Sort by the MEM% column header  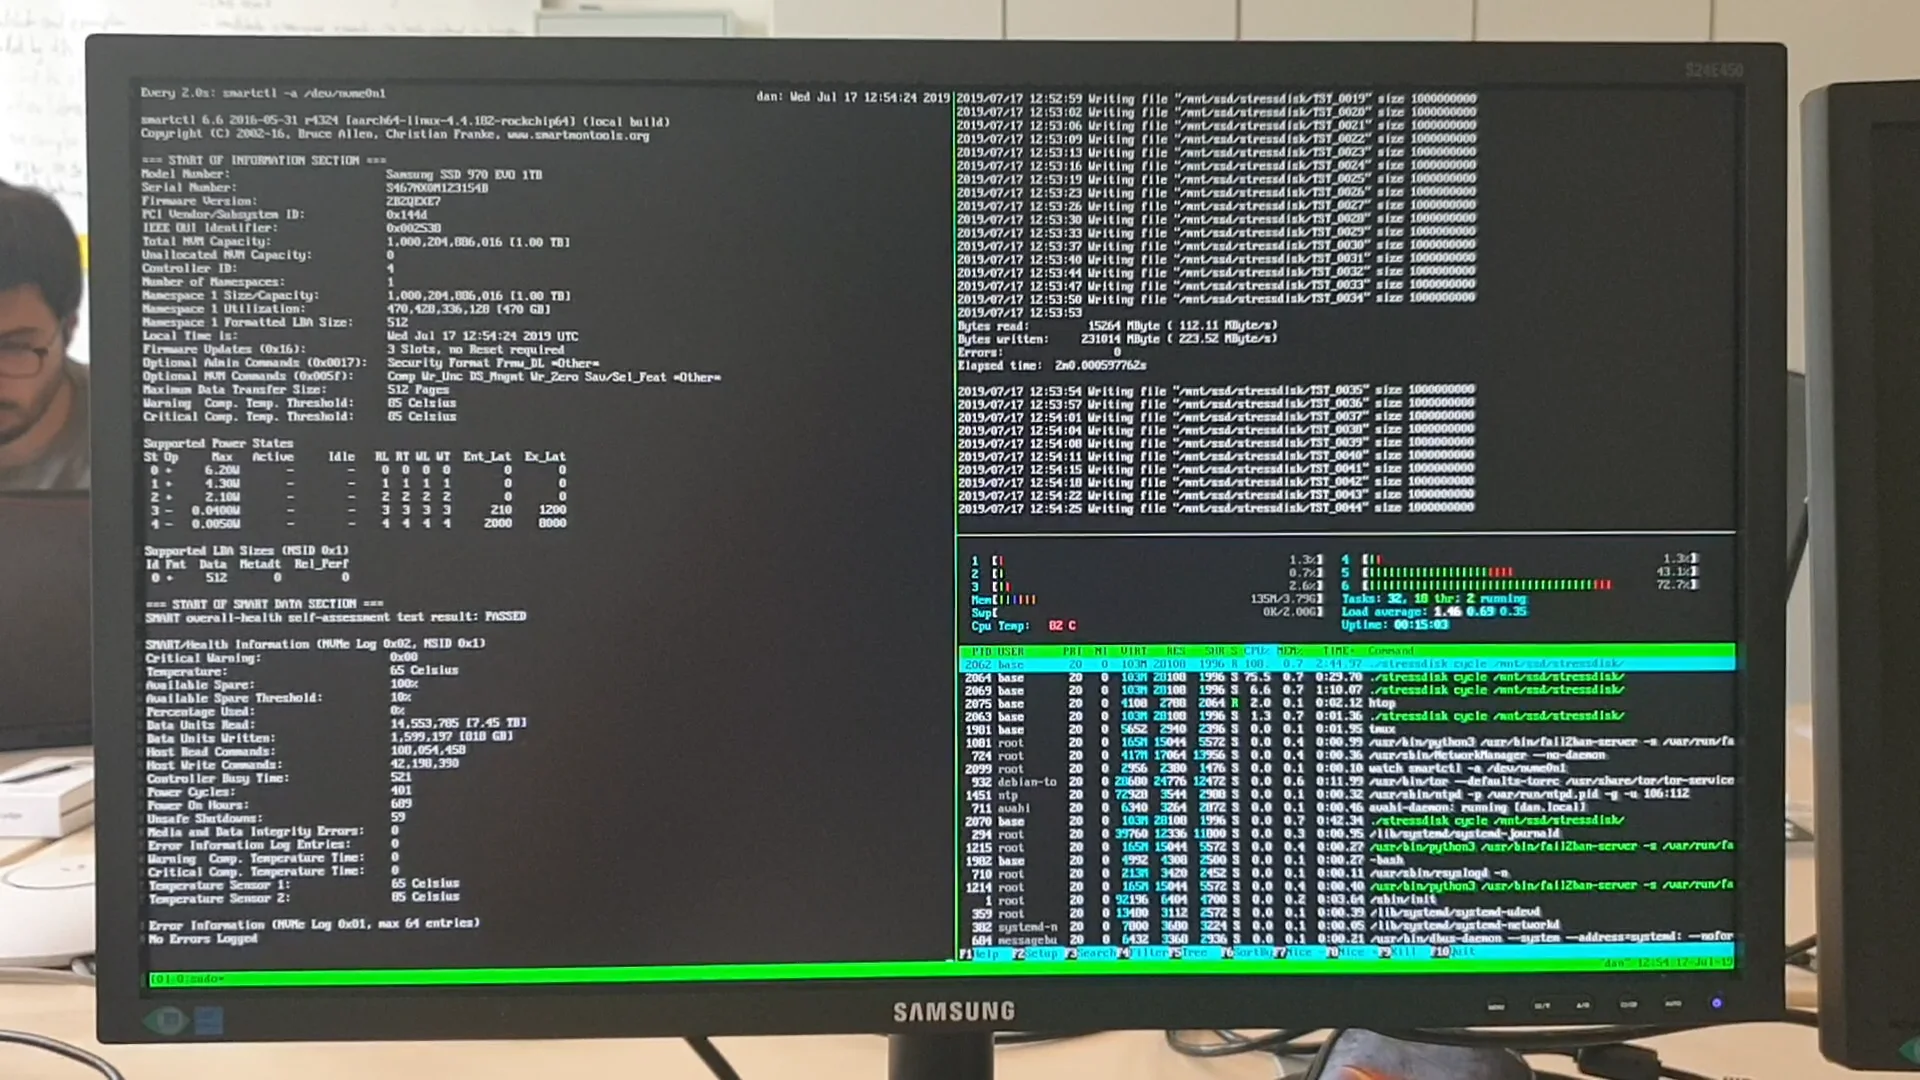(x=1290, y=651)
